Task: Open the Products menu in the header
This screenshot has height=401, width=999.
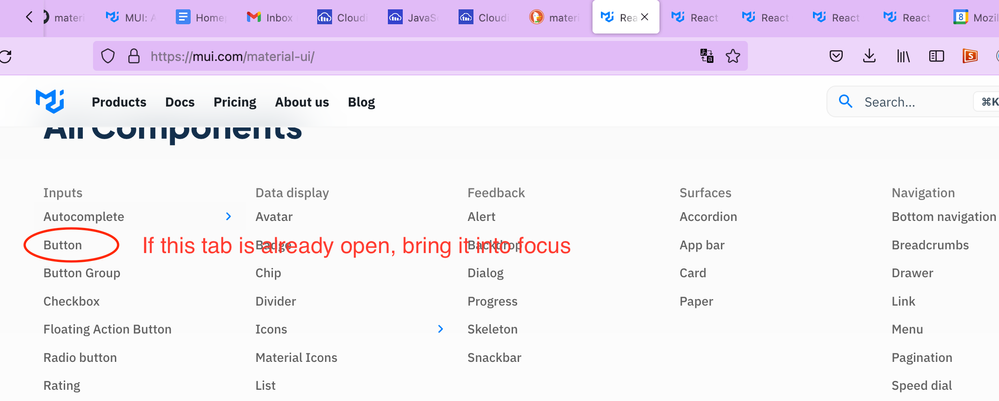Action: coord(119,102)
